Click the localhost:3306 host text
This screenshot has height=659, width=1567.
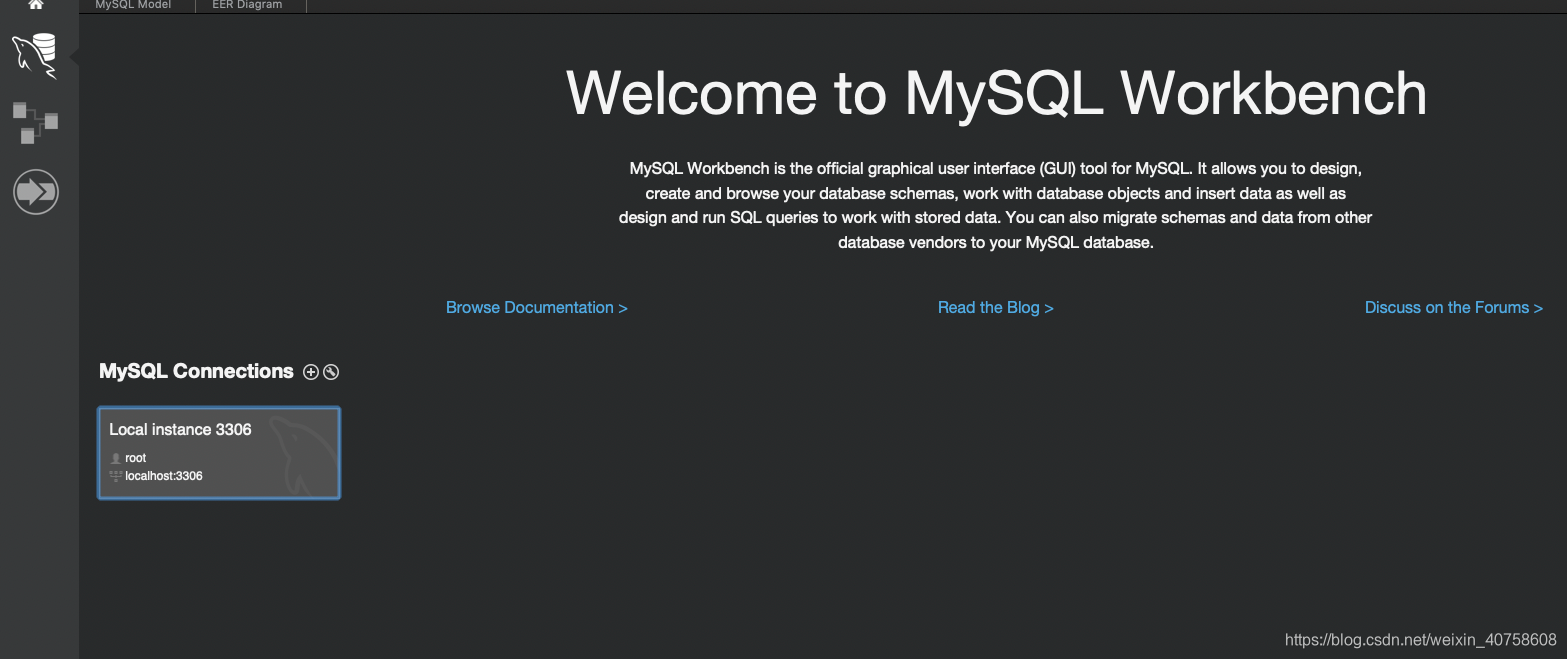coord(164,476)
